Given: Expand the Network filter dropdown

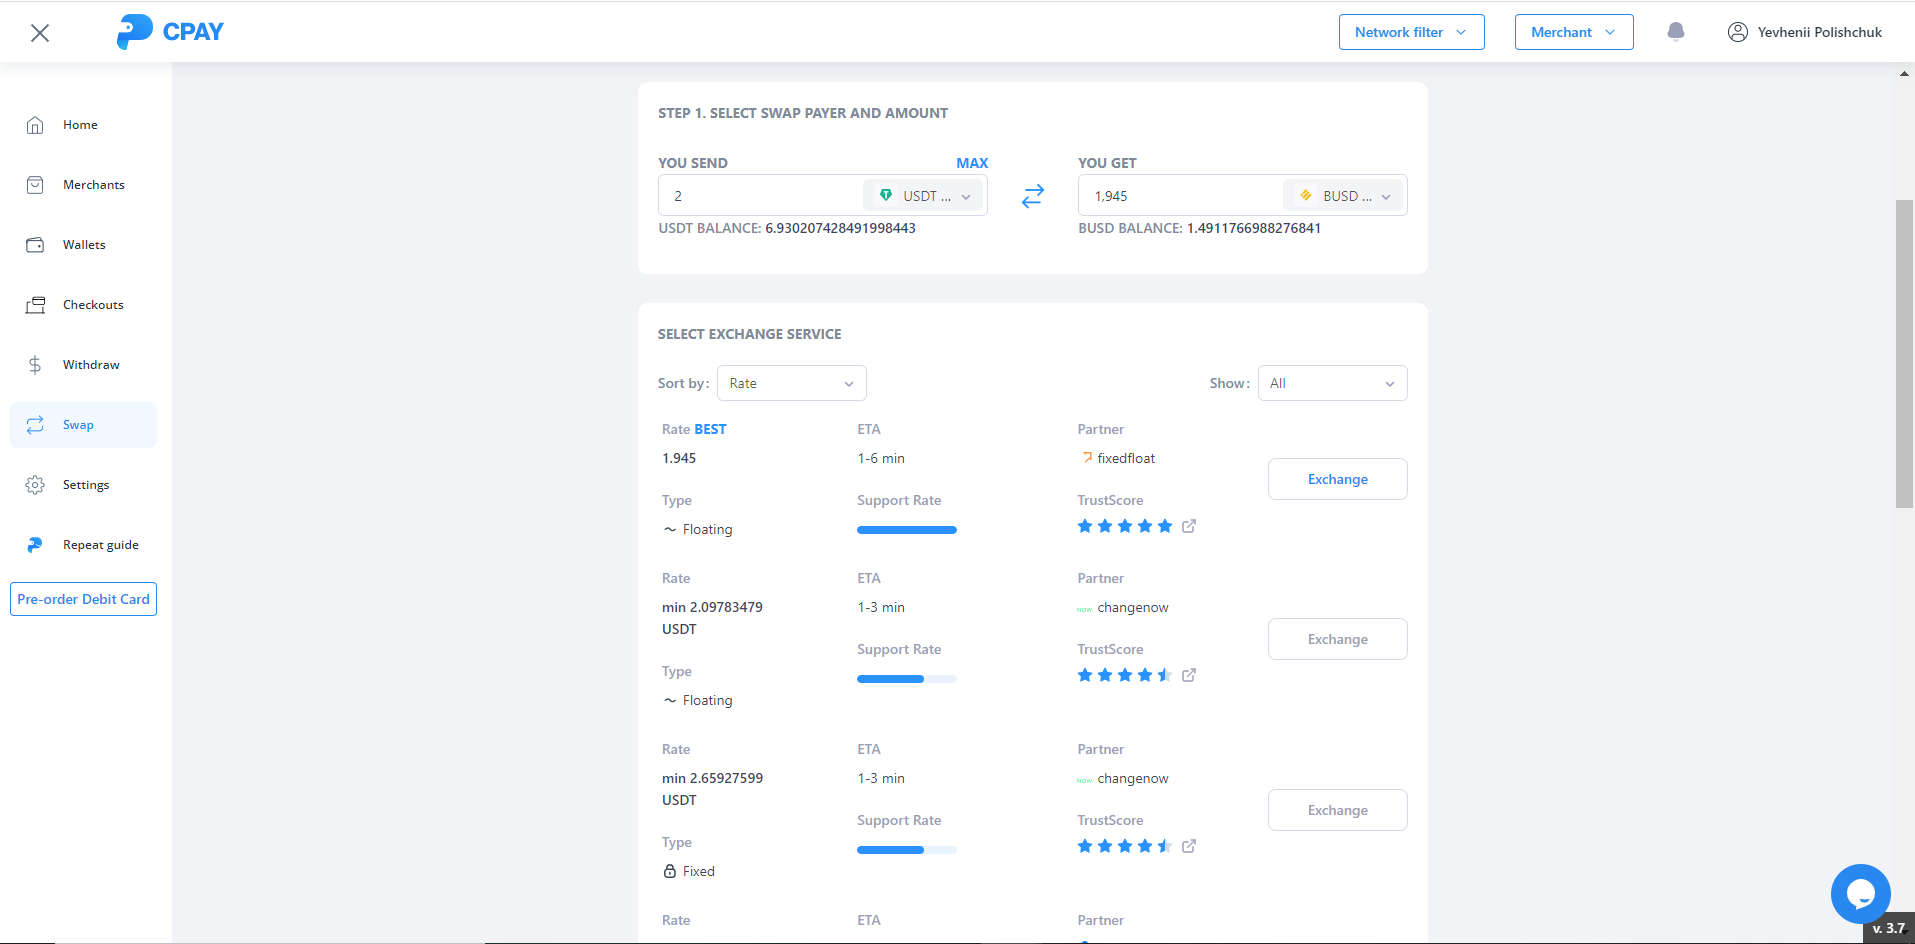Looking at the screenshot, I should pos(1410,32).
